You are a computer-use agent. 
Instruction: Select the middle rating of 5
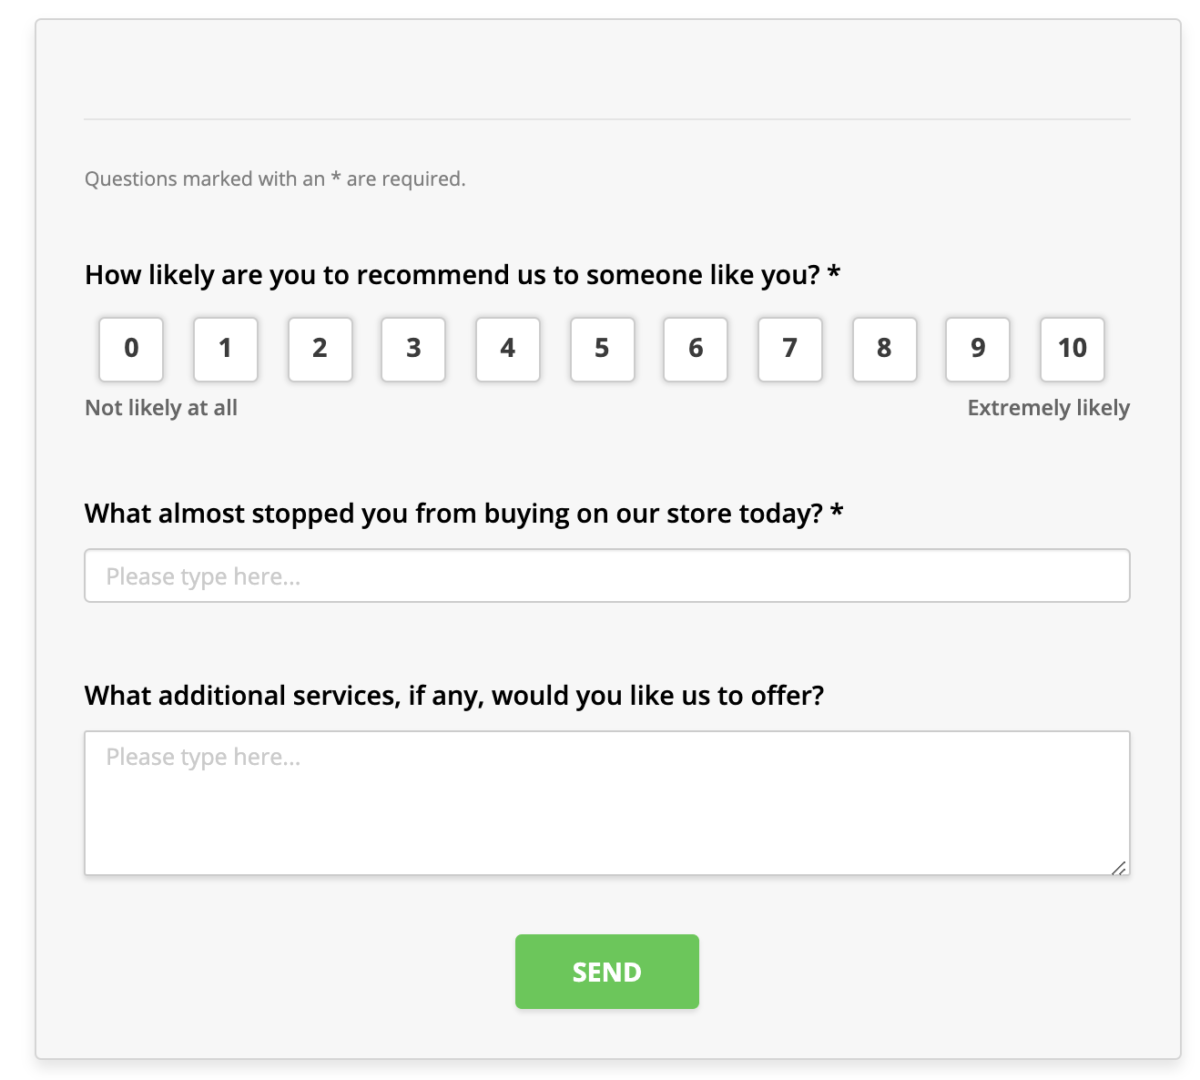(x=602, y=349)
